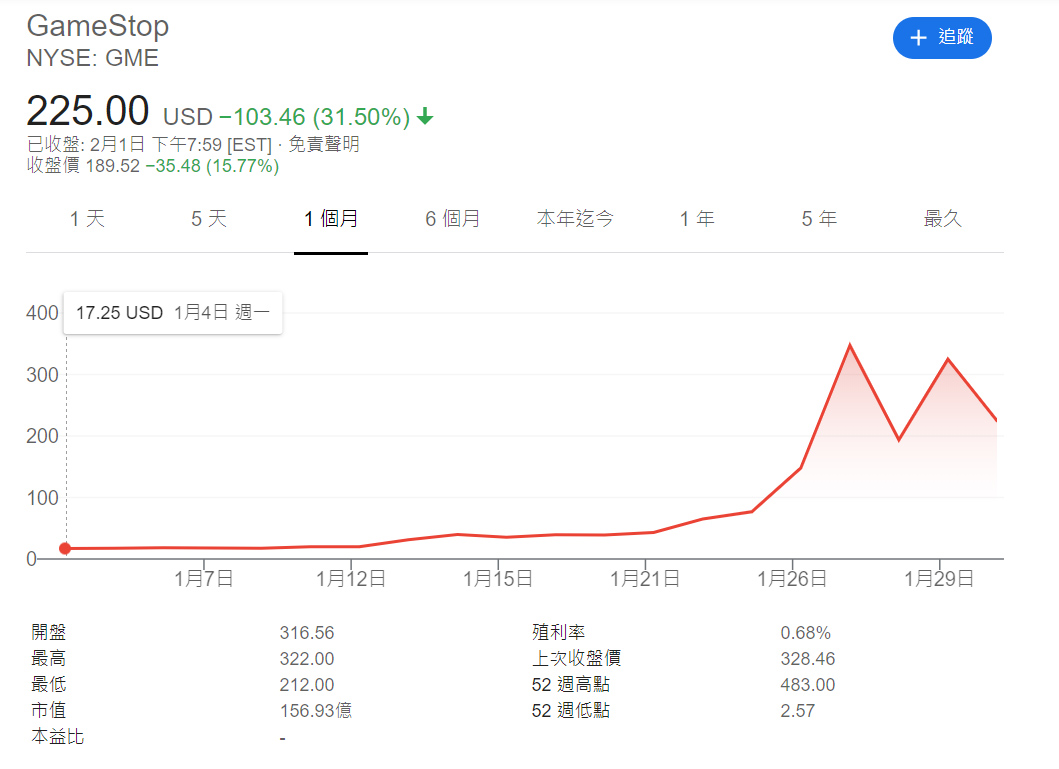Image resolution: width=1059 pixels, height=769 pixels.
Task: Switch to the 1 天 range tab
Action: 87,219
